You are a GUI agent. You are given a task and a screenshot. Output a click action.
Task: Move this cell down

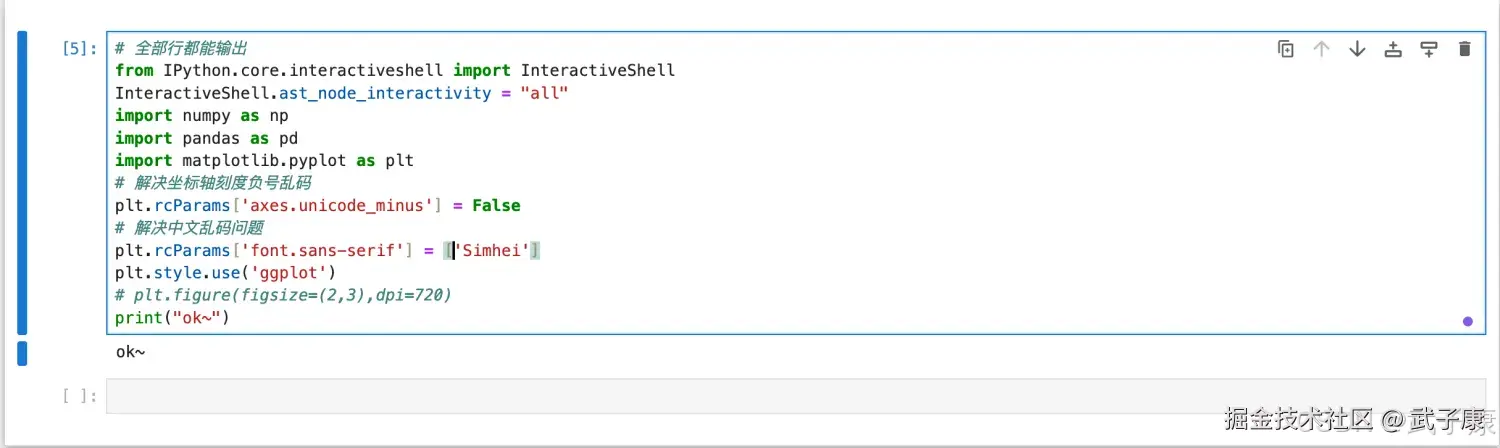point(1357,49)
